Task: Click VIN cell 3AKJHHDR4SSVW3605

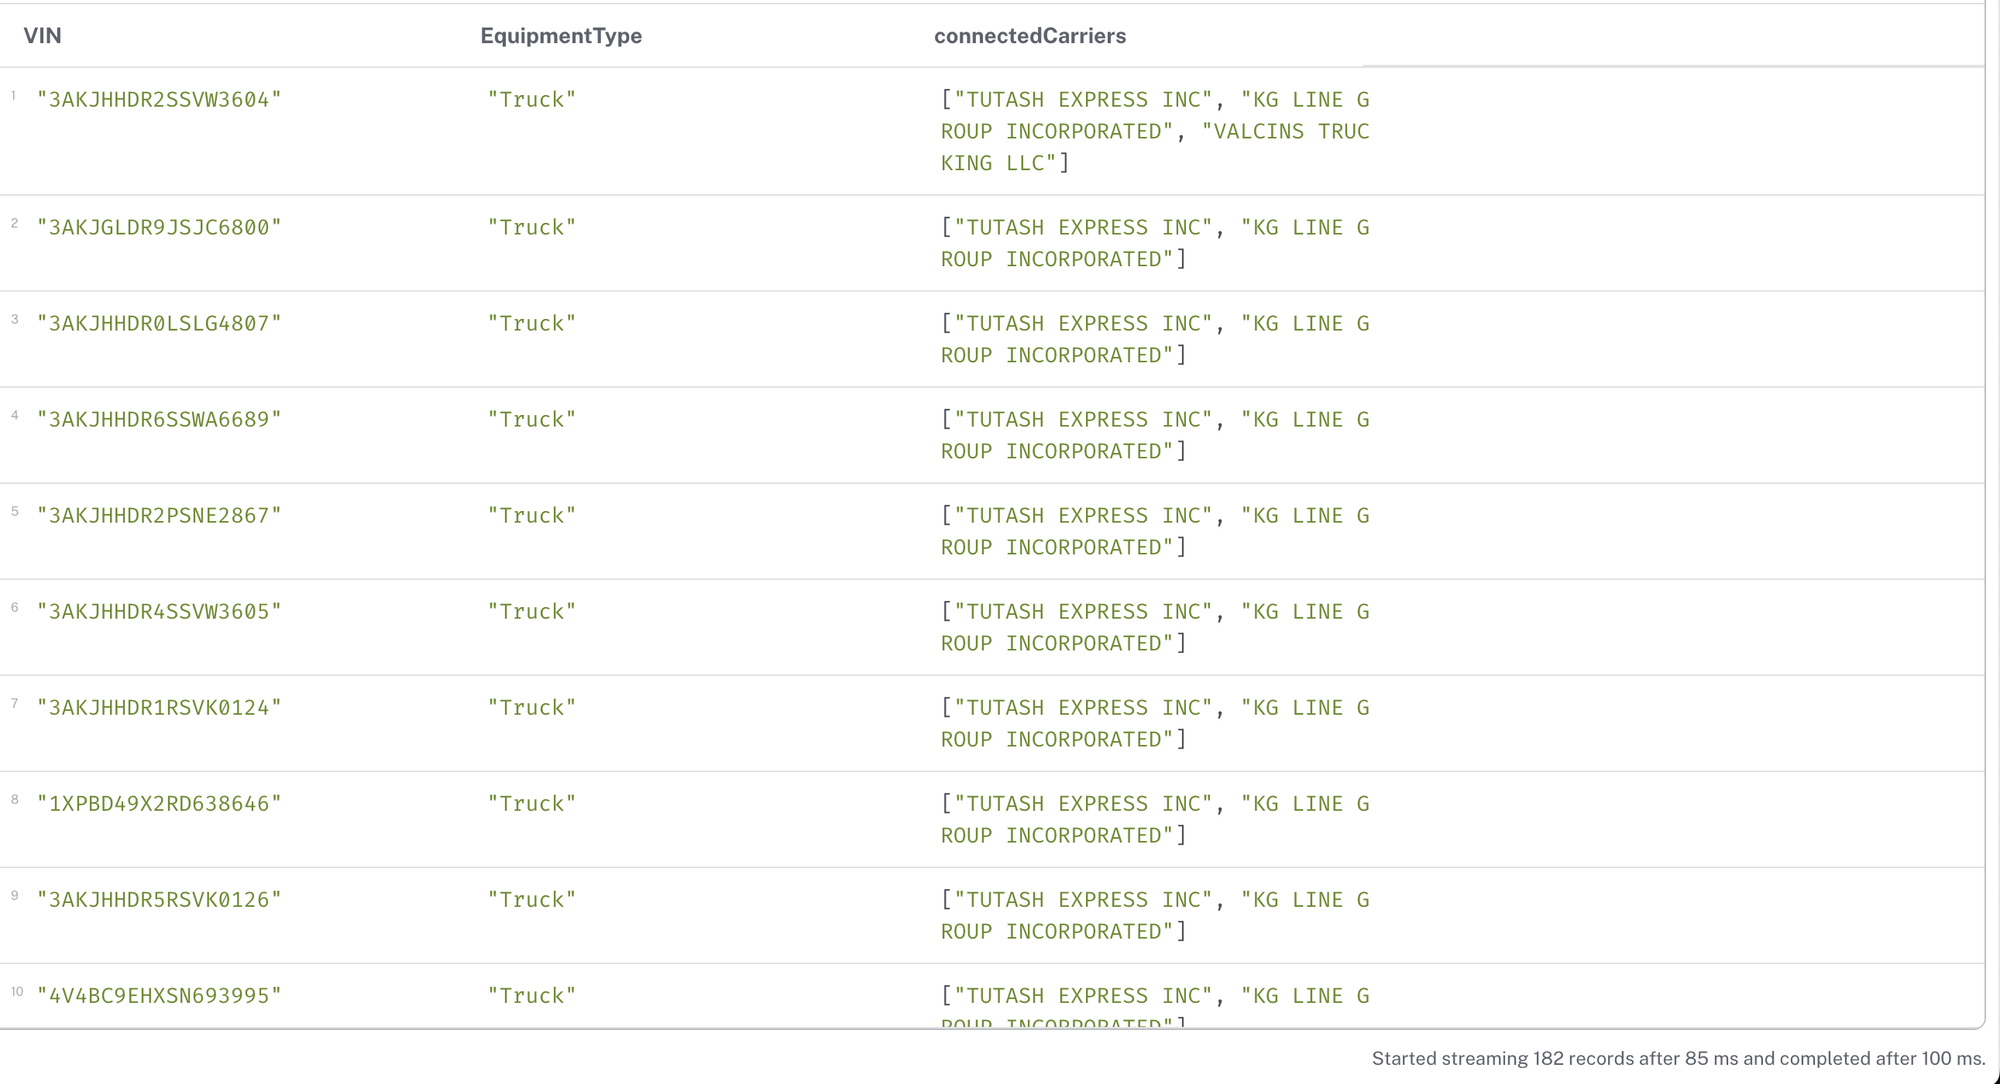Action: (159, 612)
